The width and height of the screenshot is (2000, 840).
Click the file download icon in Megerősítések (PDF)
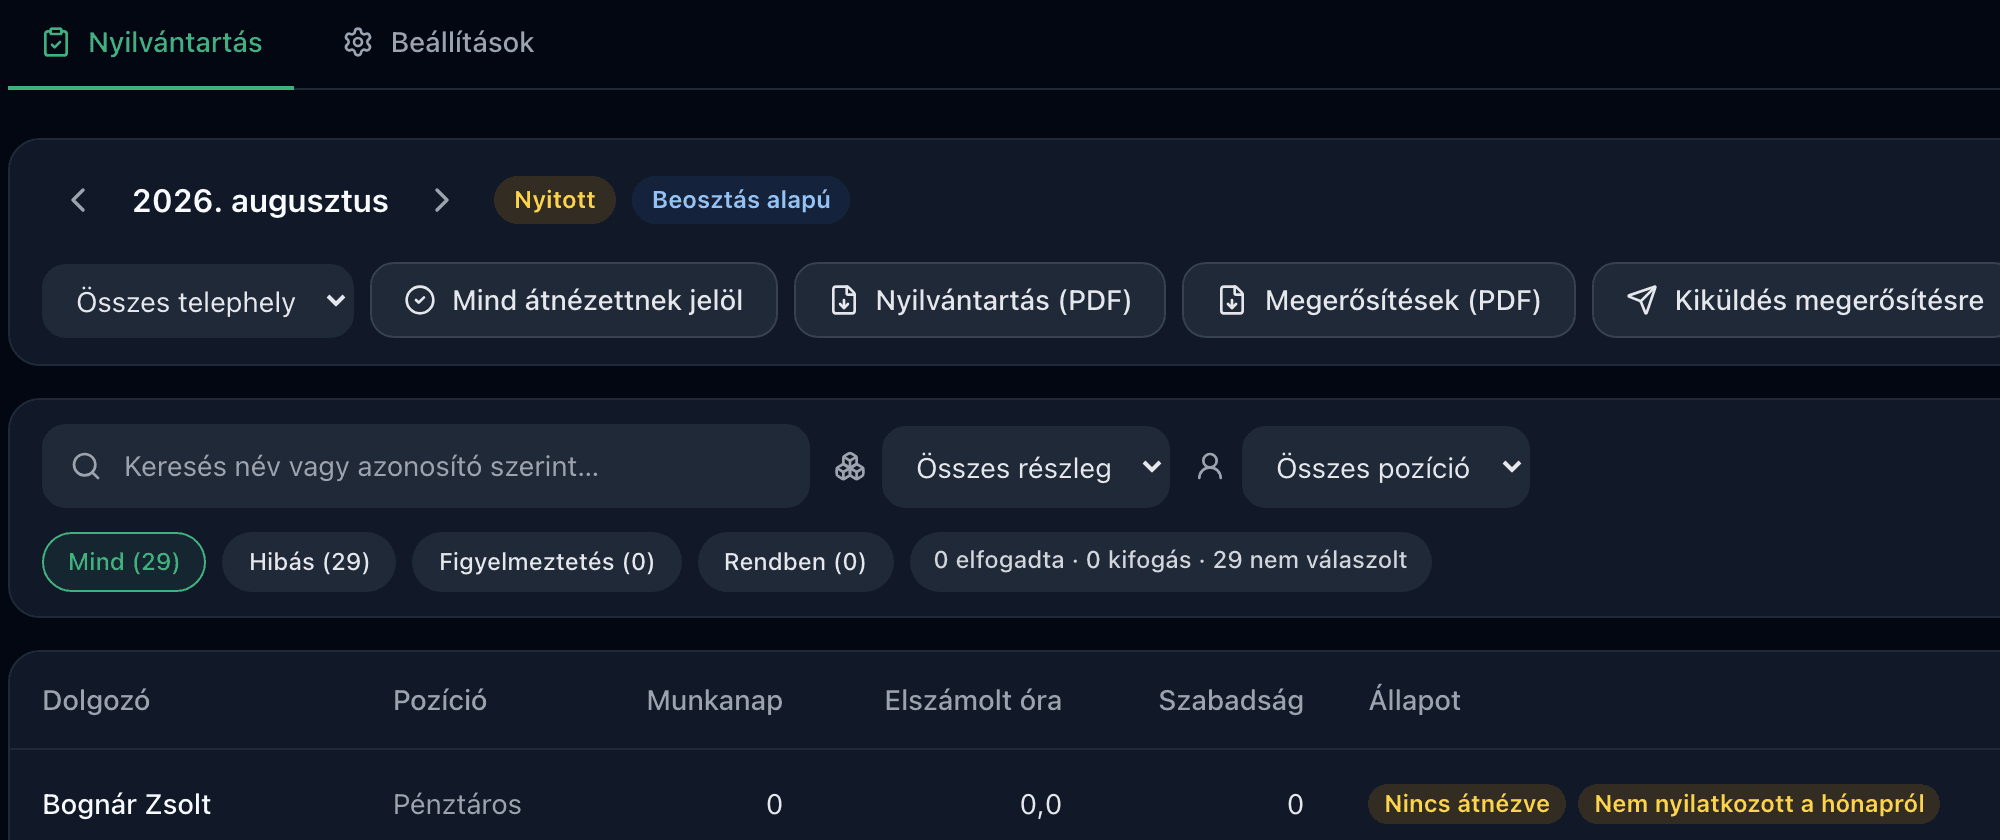click(x=1232, y=300)
